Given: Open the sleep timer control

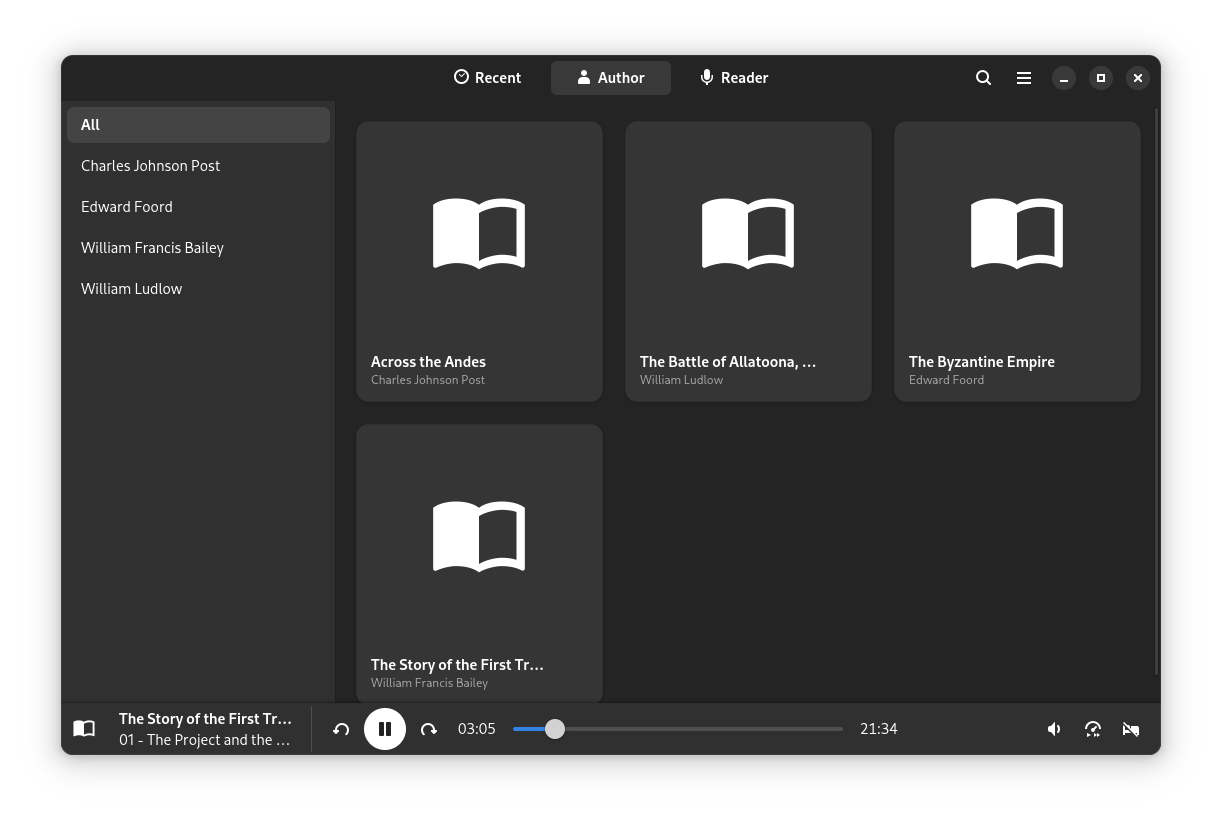Looking at the screenshot, I should coord(1131,729).
